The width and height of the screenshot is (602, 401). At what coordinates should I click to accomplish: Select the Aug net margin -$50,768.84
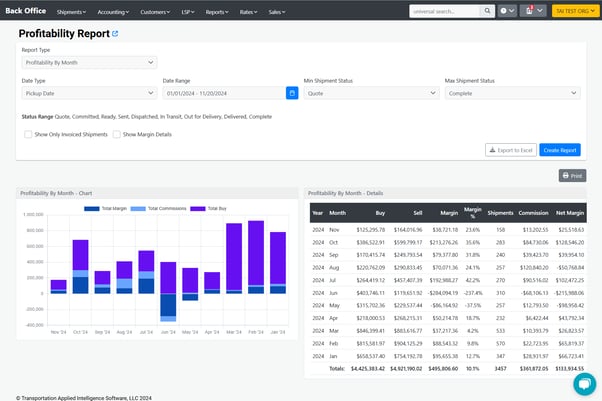[570, 267]
